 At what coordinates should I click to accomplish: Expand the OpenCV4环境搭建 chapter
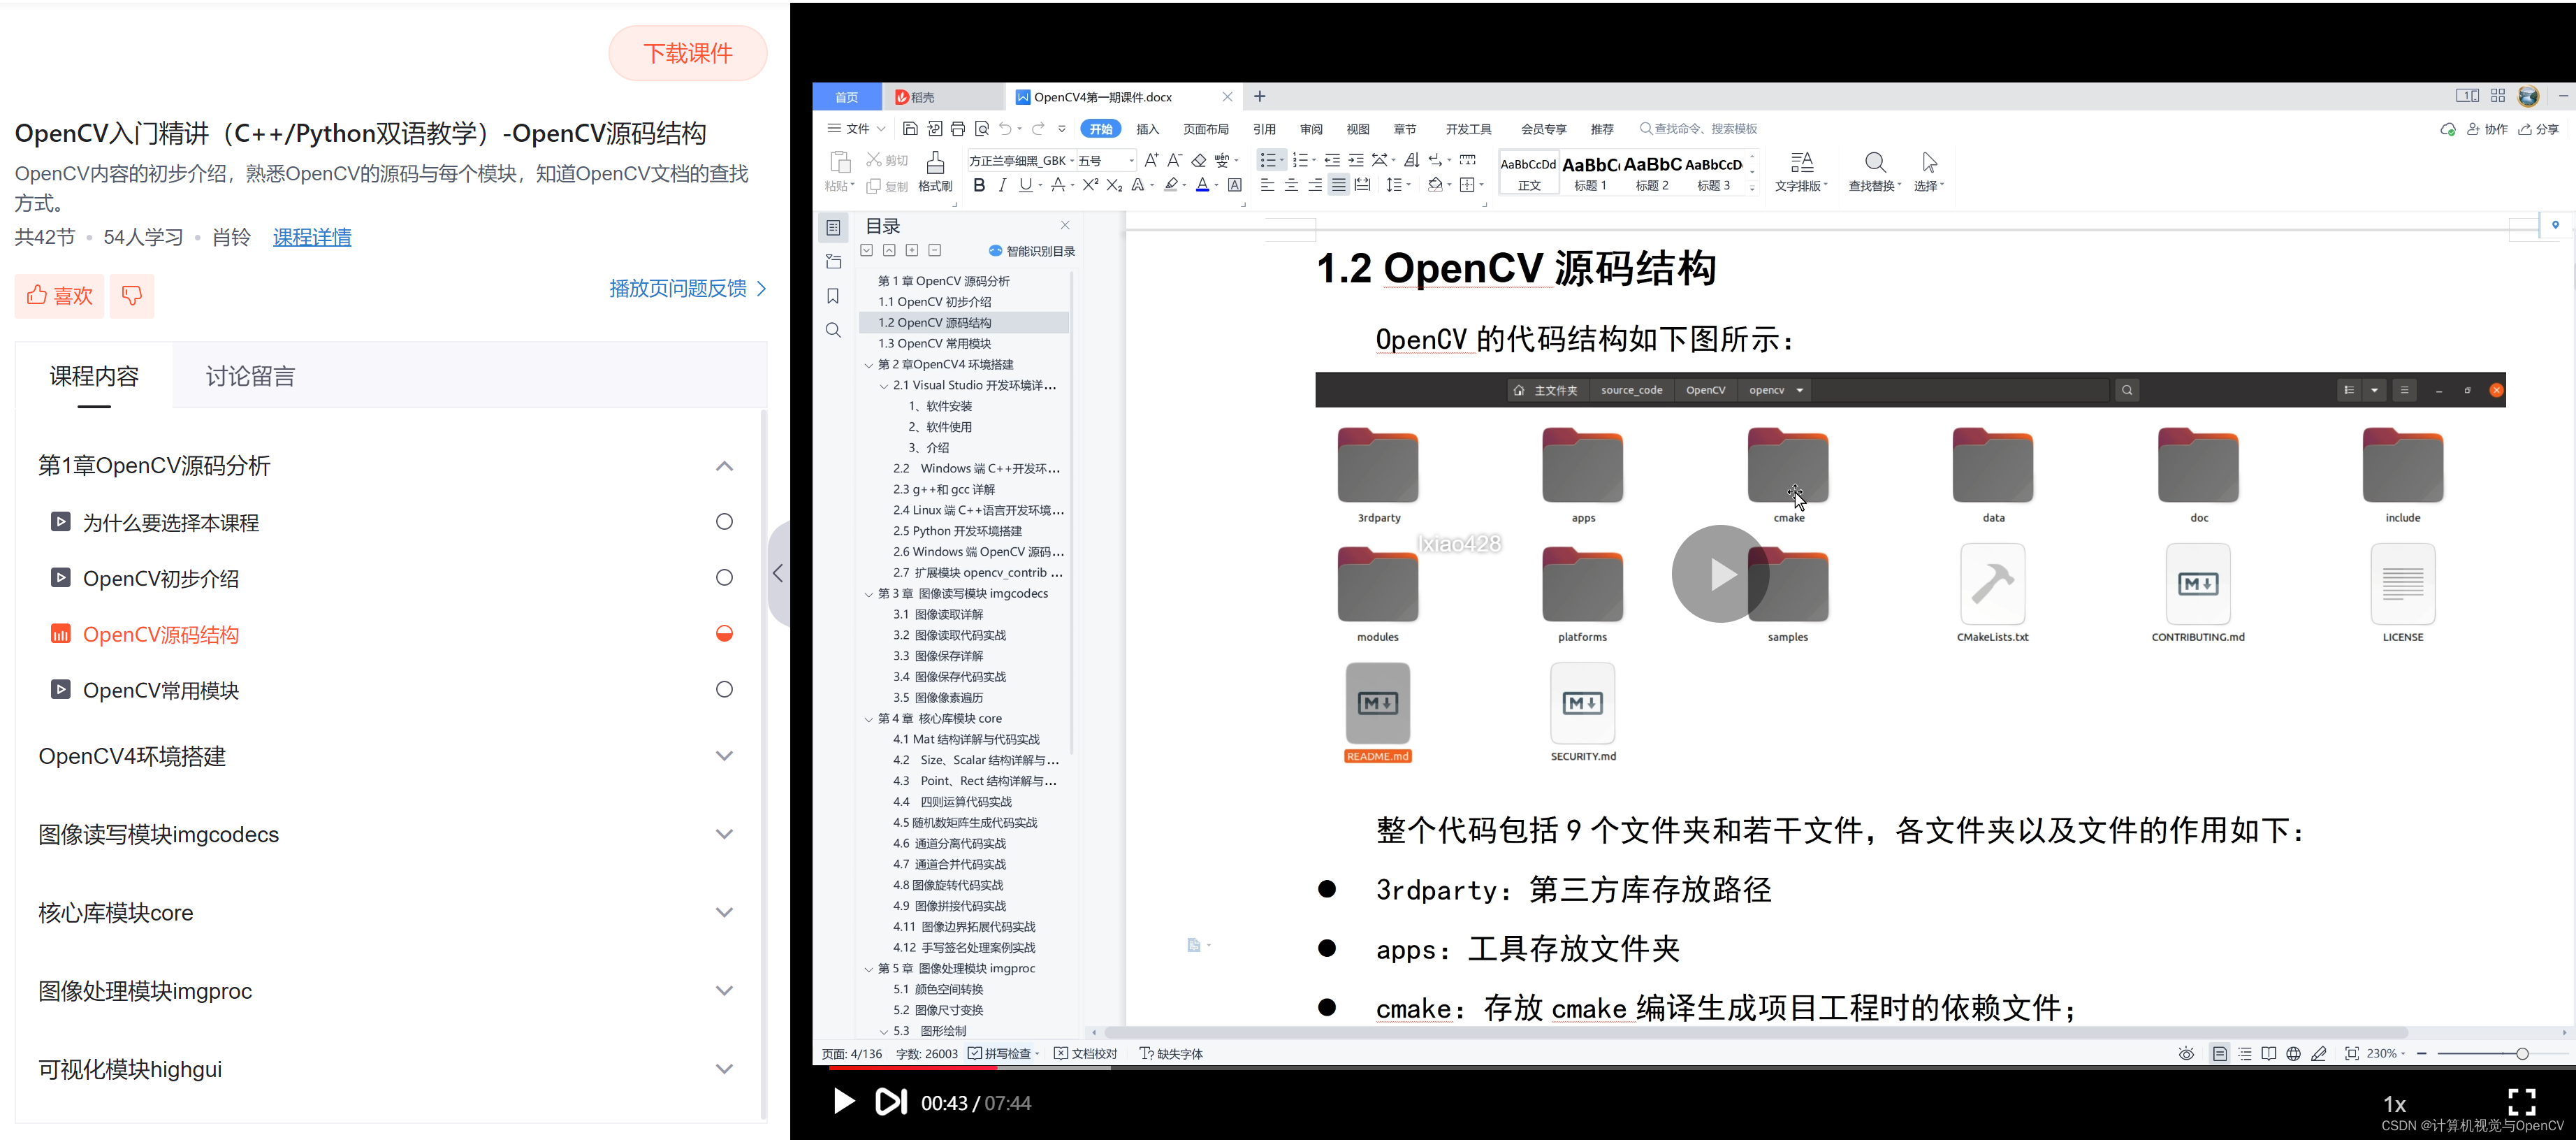click(x=724, y=756)
